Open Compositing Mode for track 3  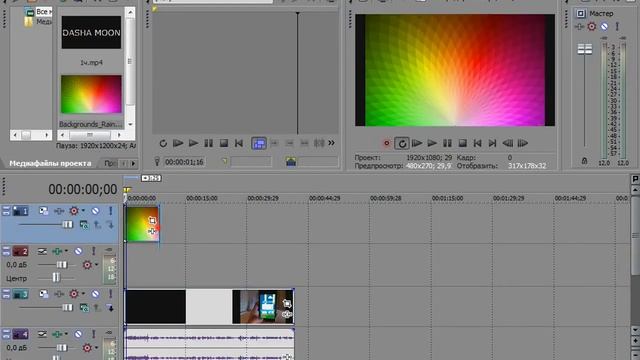click(84, 308)
